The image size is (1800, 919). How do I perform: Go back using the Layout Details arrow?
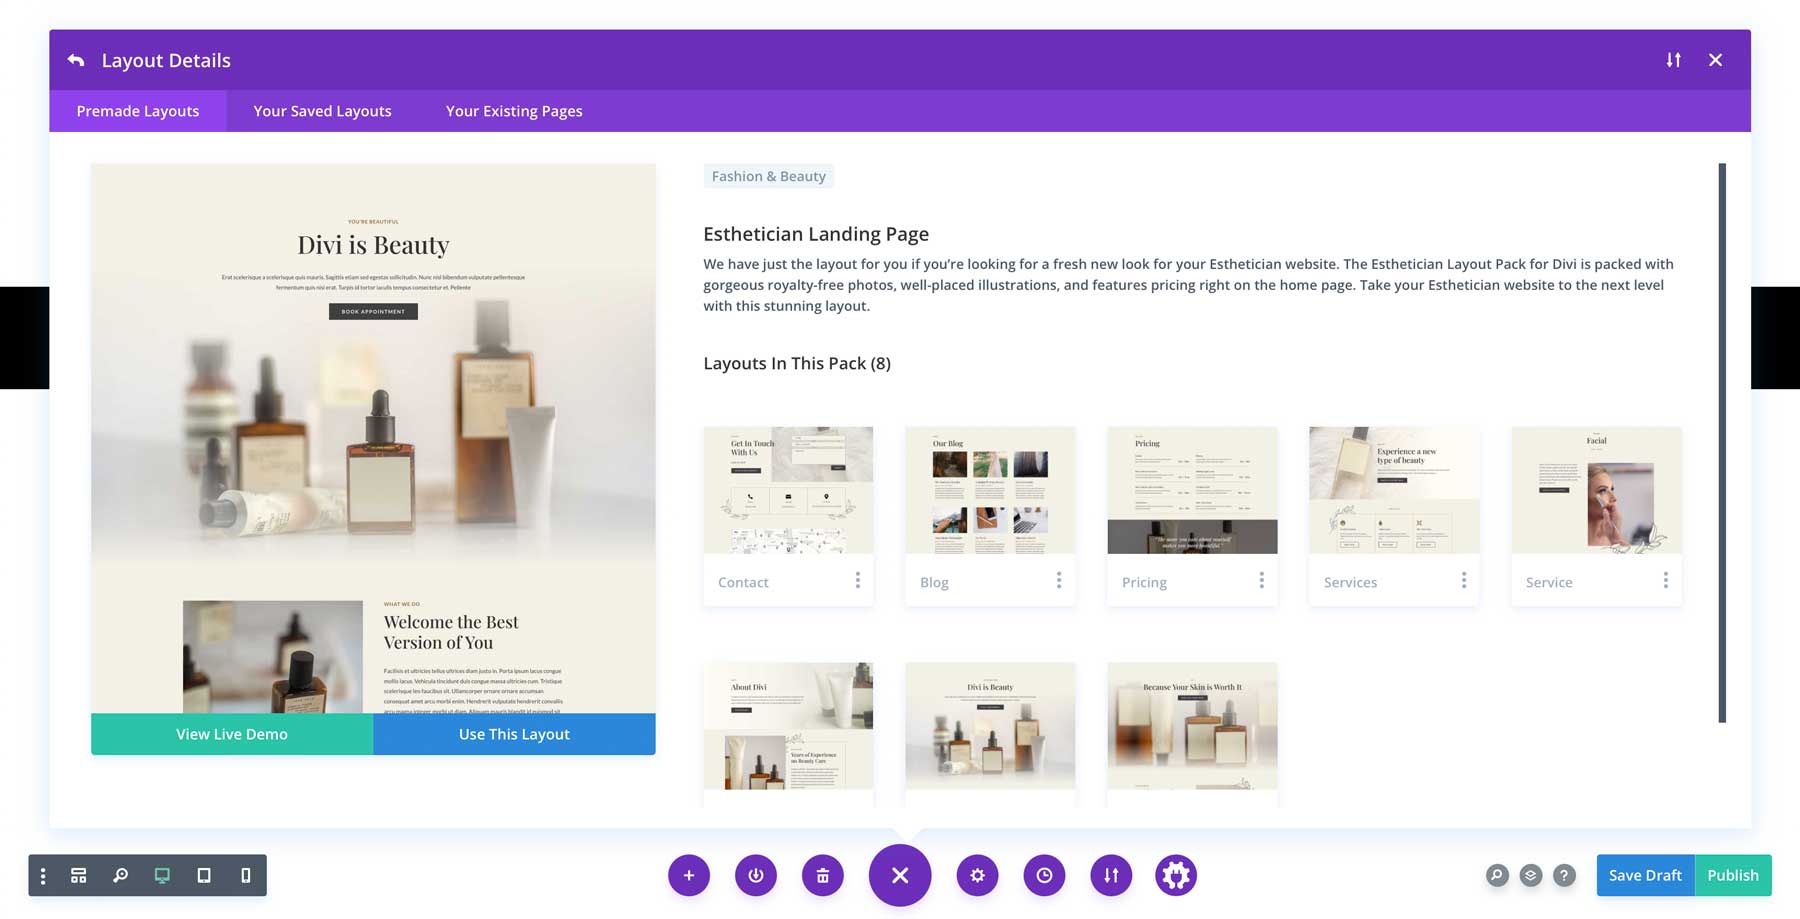coord(76,60)
